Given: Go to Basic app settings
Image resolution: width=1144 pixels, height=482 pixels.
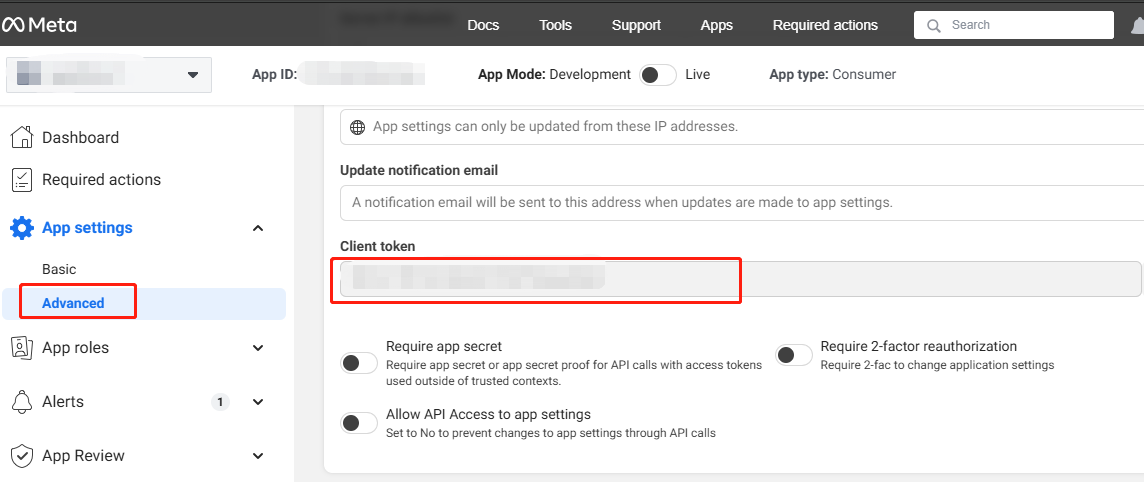Looking at the screenshot, I should 59,269.
